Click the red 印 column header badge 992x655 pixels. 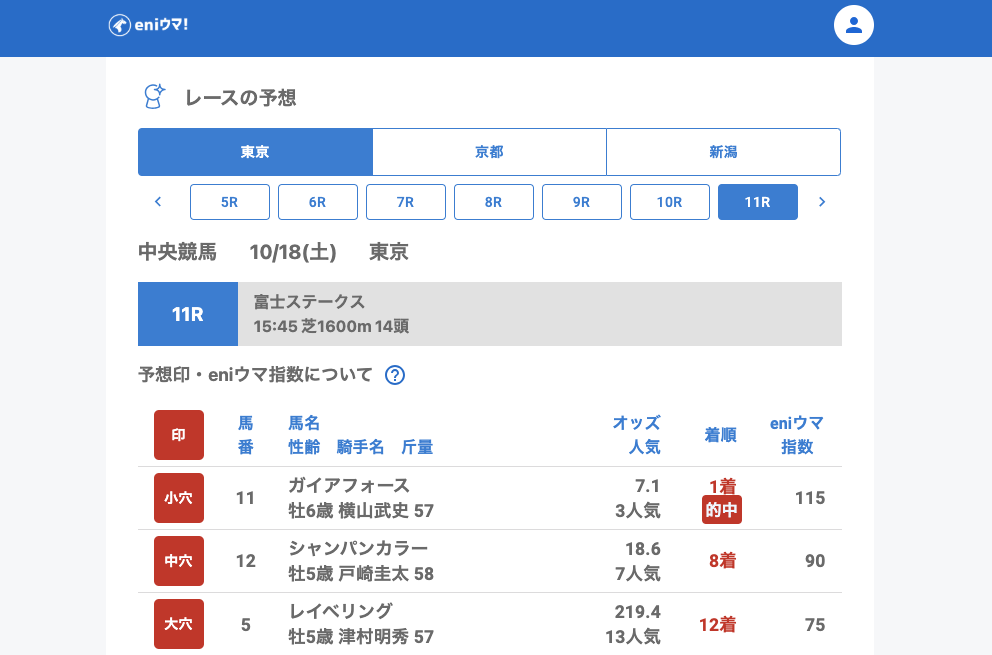click(x=179, y=435)
